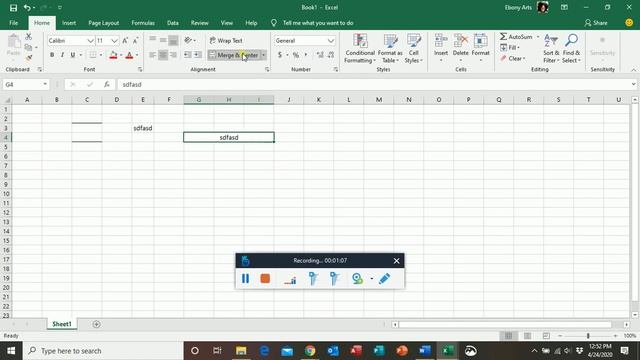The width and height of the screenshot is (640, 360).
Task: Open the Merge & Center dropdown arrow
Action: [x=264, y=55]
